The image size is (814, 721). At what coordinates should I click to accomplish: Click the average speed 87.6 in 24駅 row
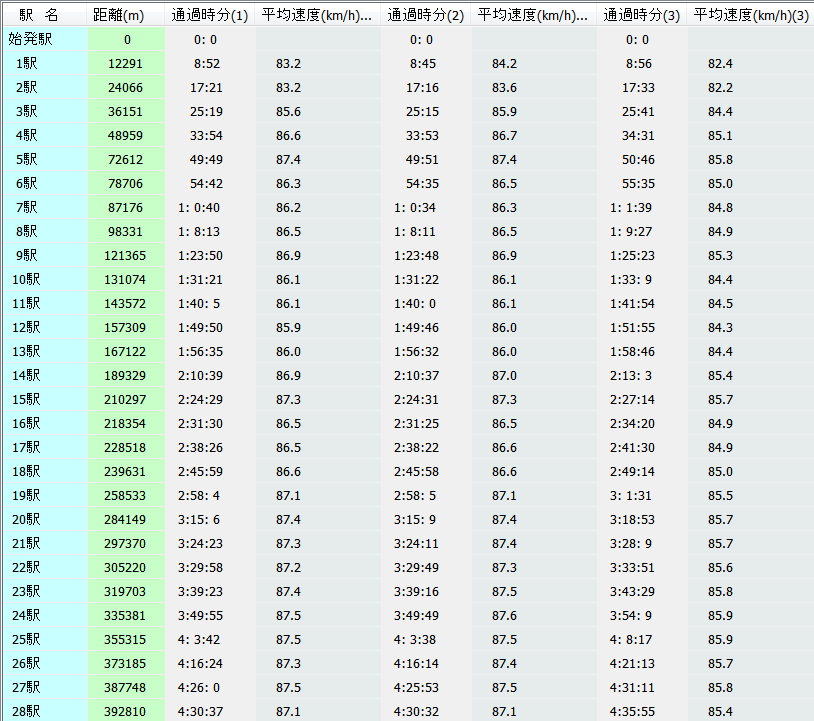[x=505, y=615]
